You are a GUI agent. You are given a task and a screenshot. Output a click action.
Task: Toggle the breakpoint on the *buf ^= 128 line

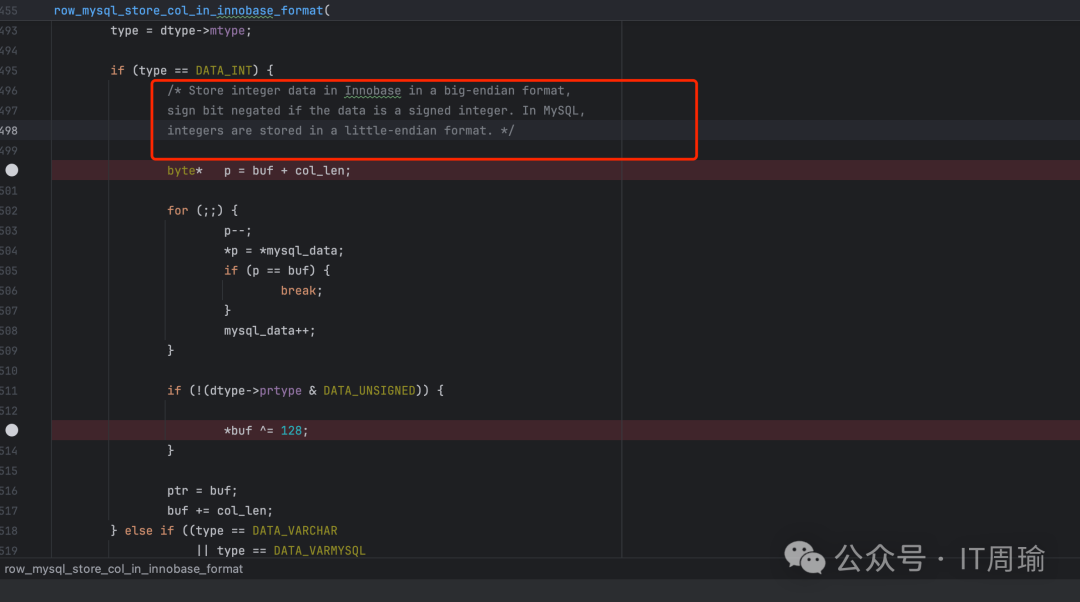[12, 430]
